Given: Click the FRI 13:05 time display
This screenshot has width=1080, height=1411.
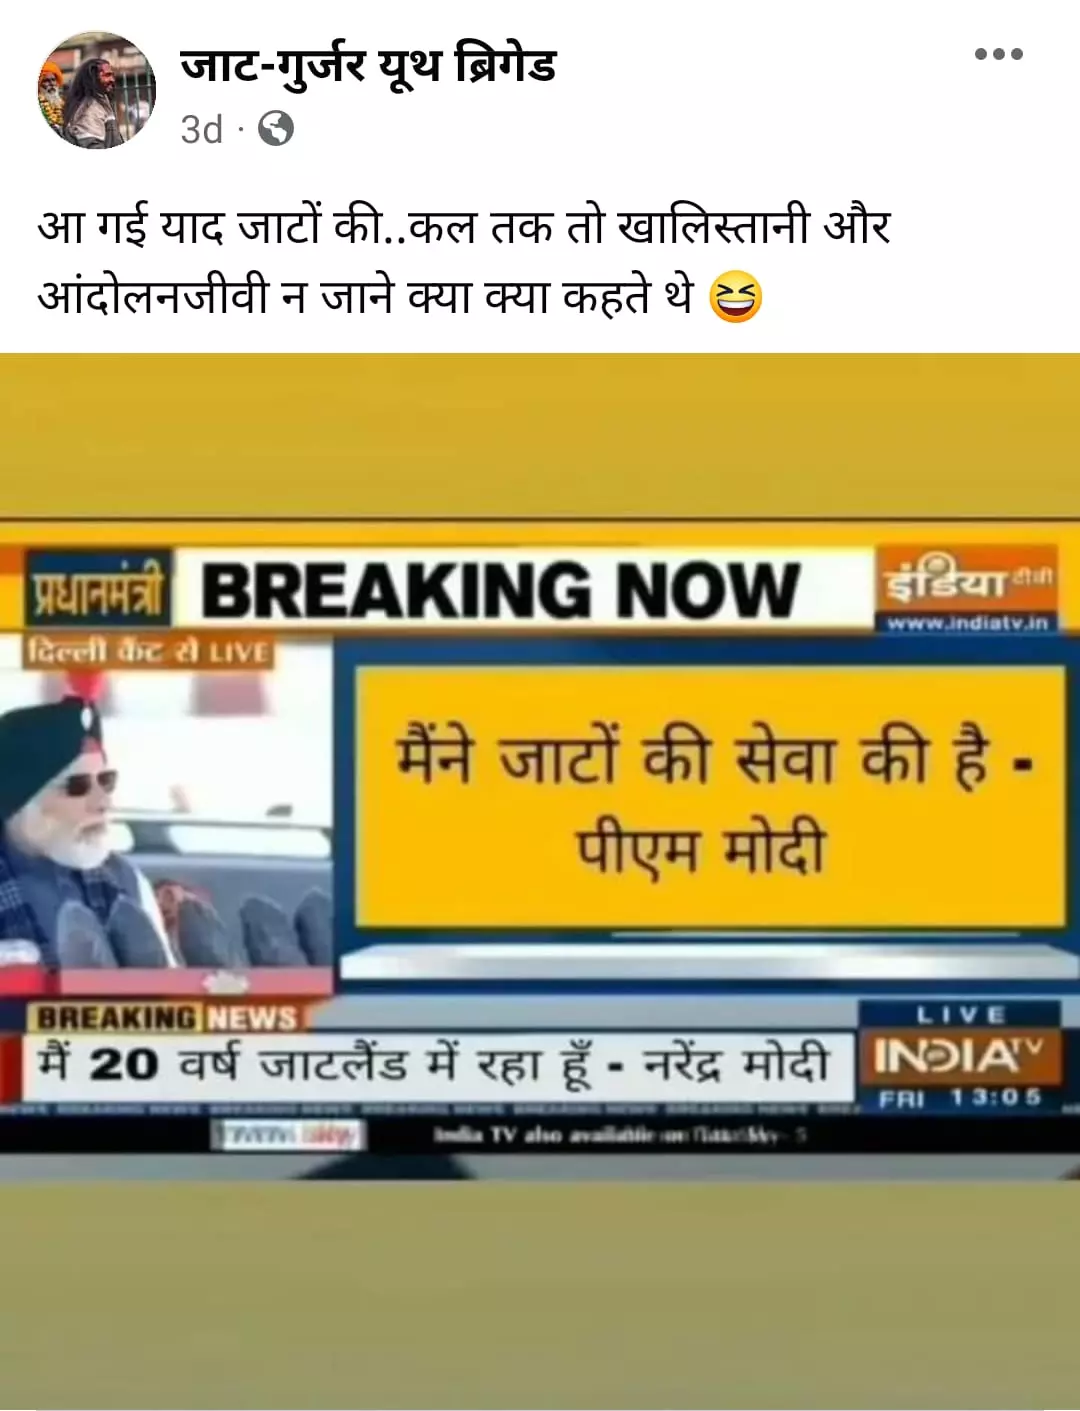Looking at the screenshot, I should 960,1098.
